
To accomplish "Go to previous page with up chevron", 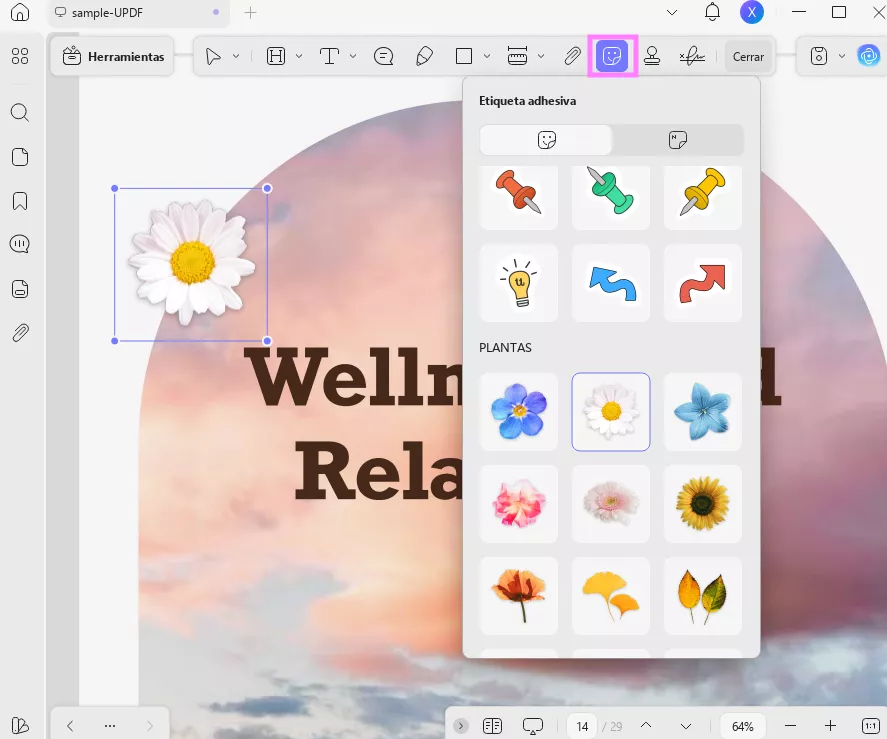I will pos(646,725).
